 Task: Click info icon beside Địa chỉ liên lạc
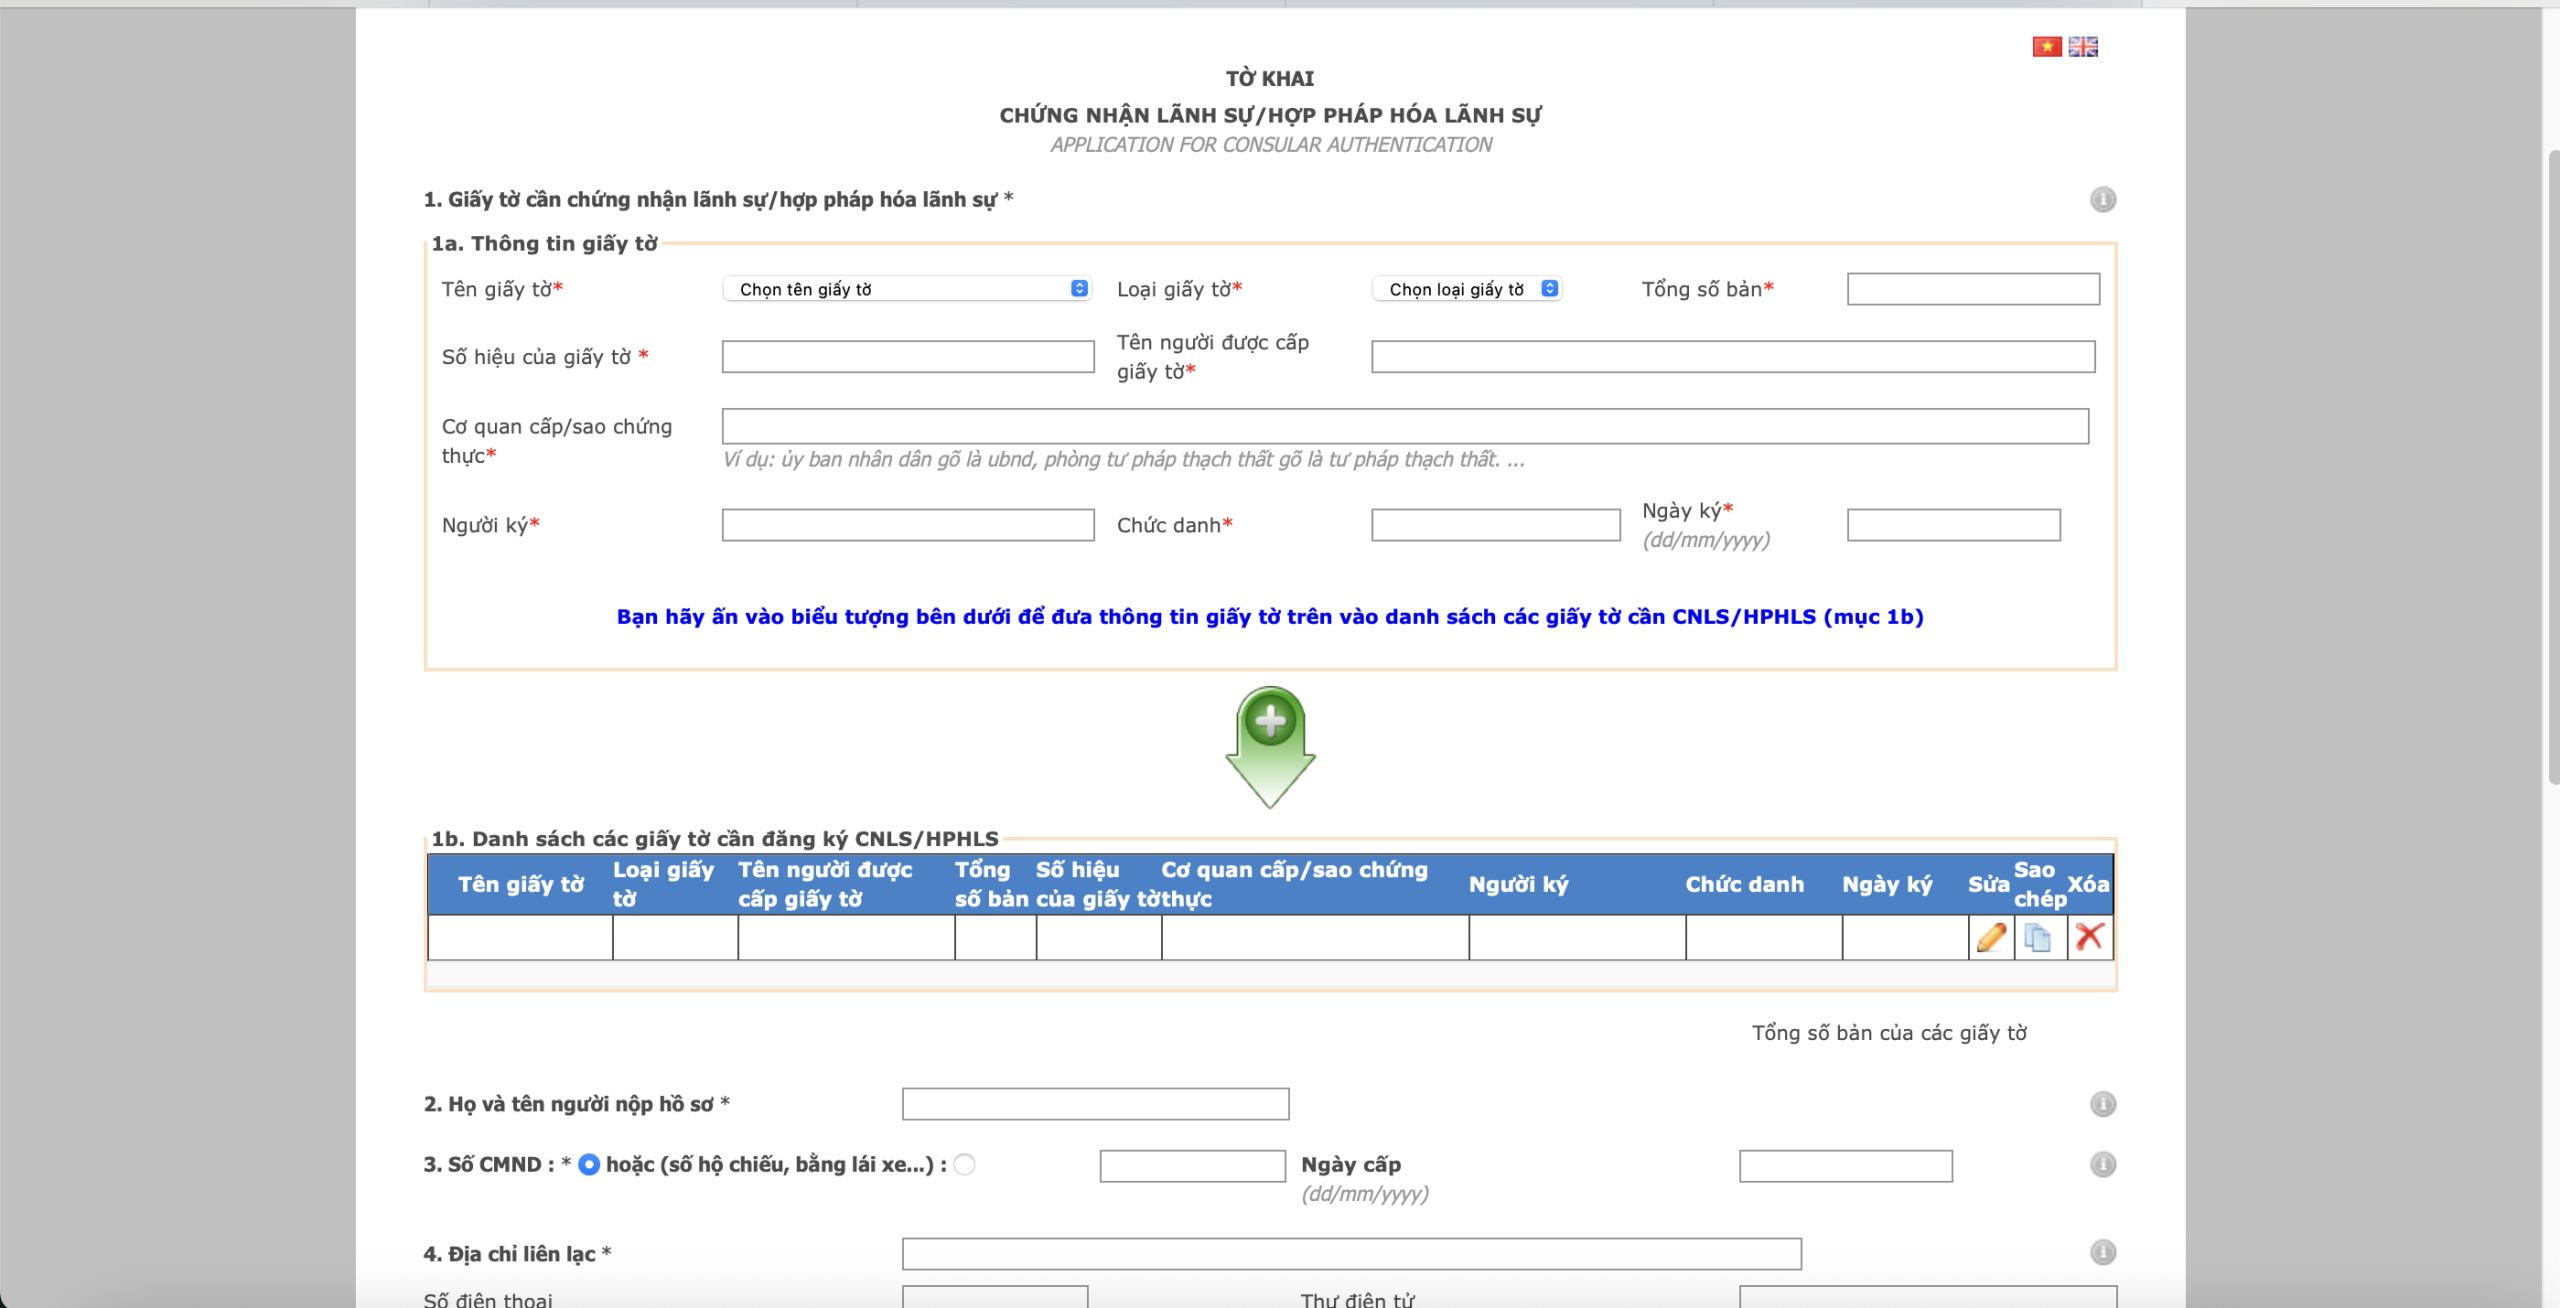2103,1253
